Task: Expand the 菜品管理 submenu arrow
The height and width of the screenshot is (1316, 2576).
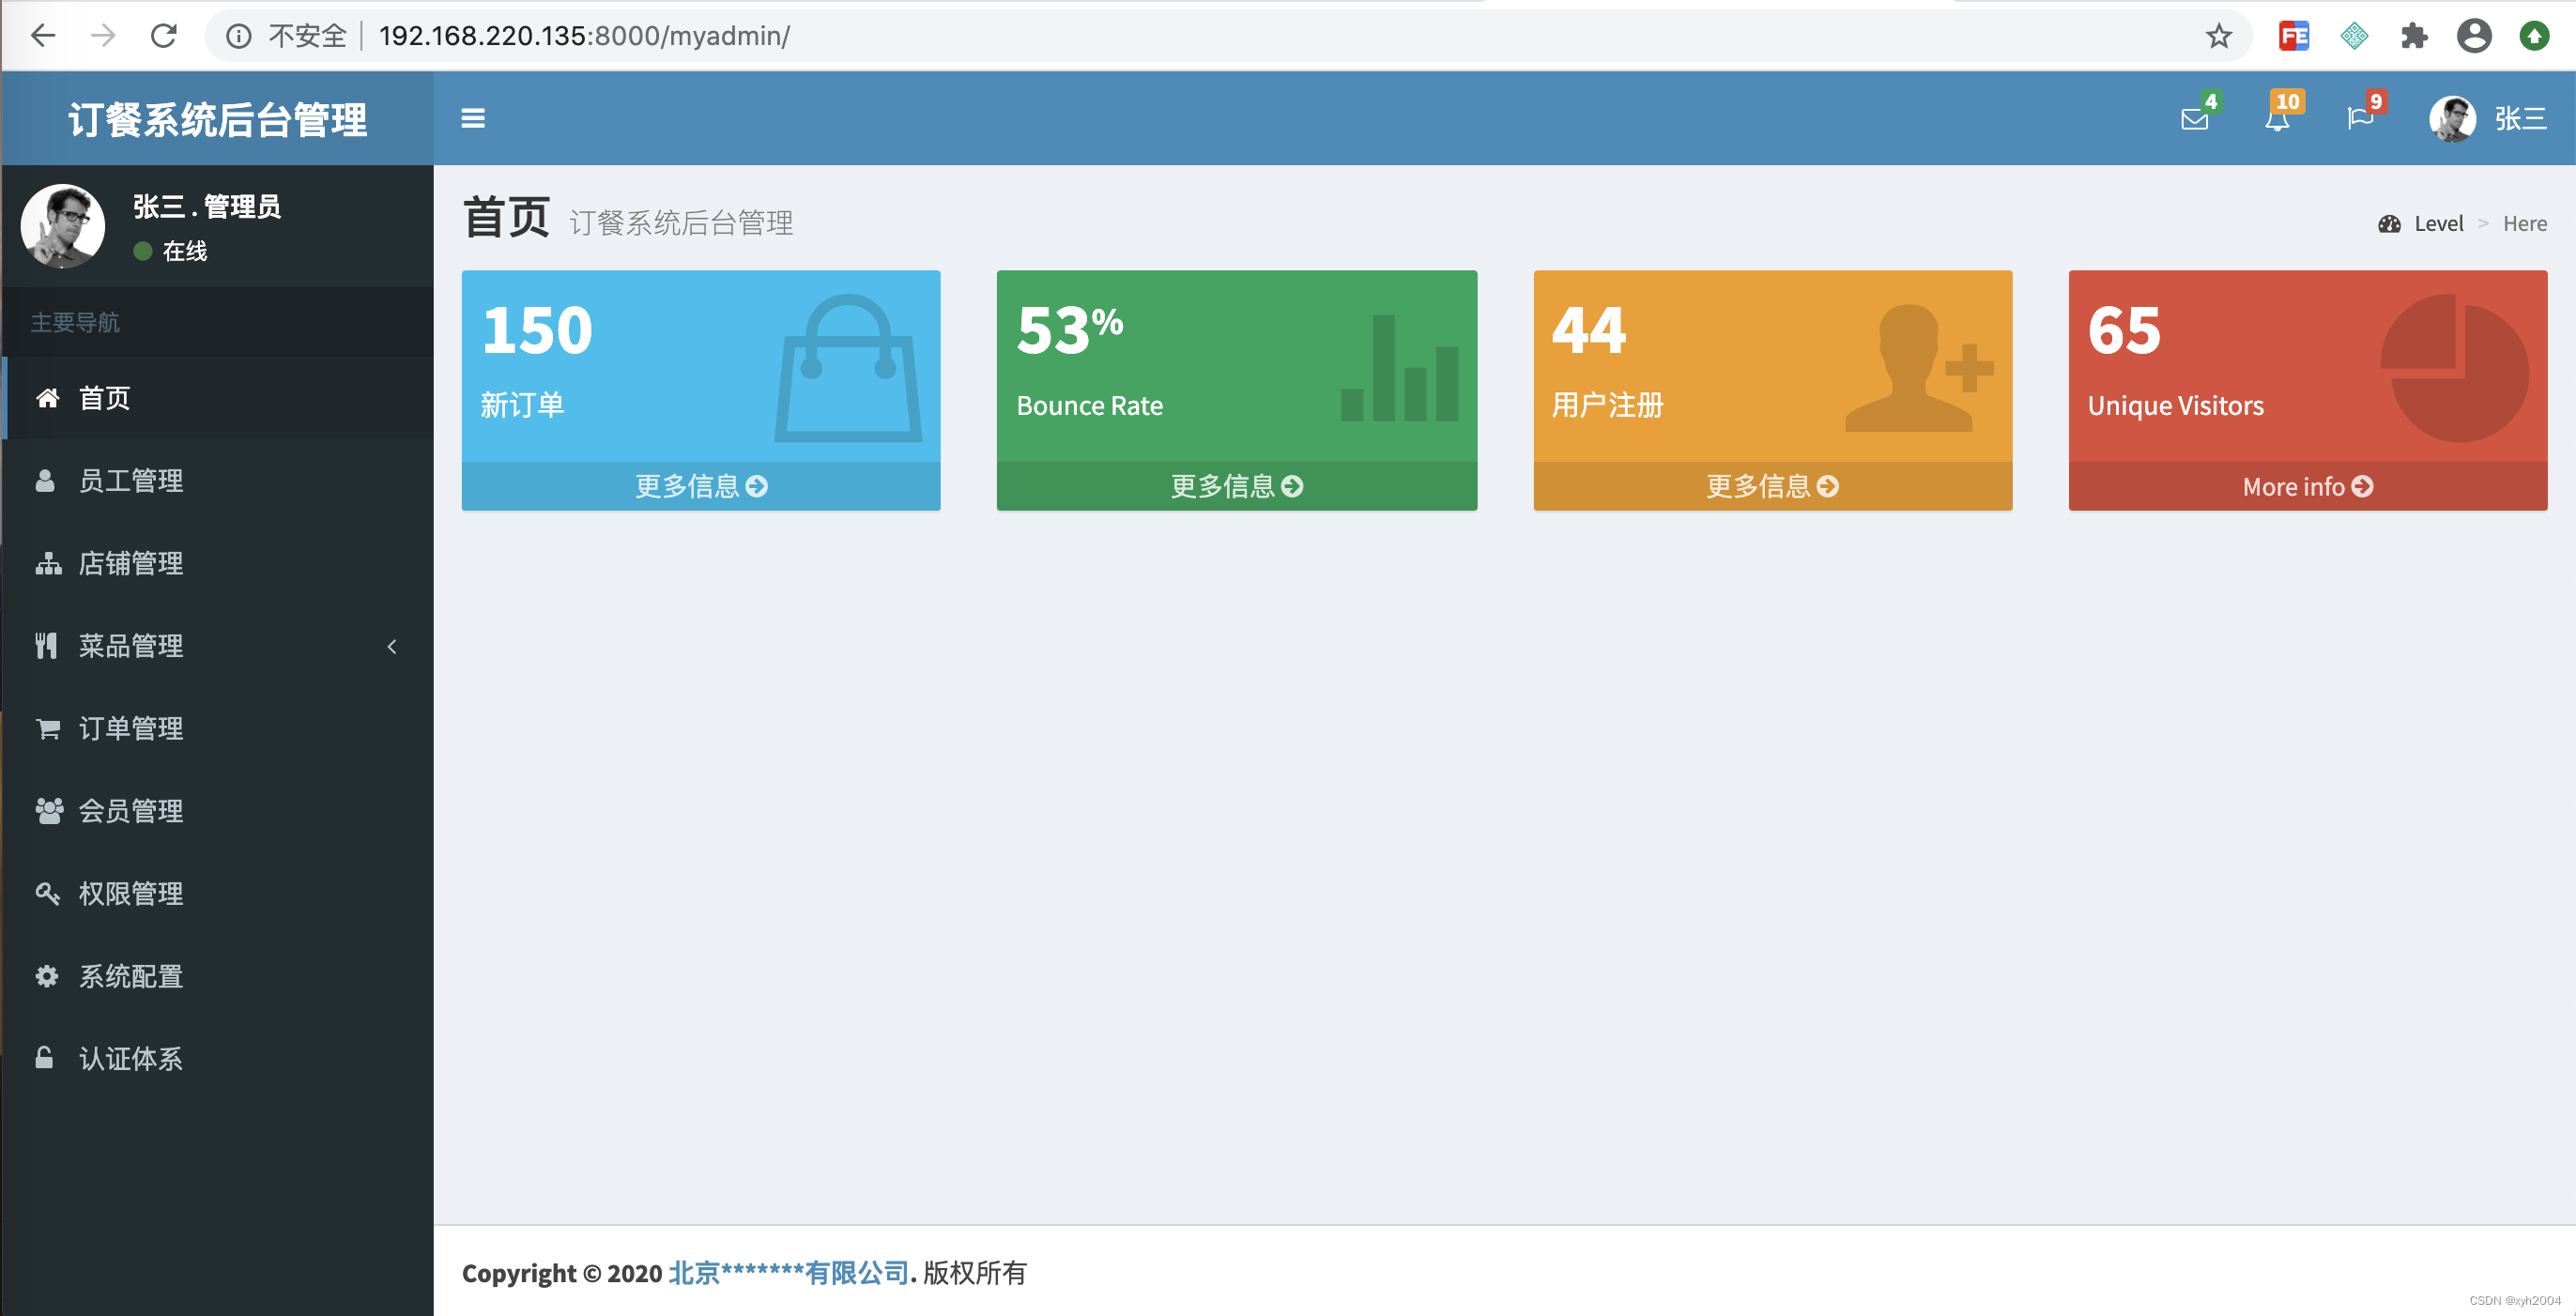Action: 392,645
